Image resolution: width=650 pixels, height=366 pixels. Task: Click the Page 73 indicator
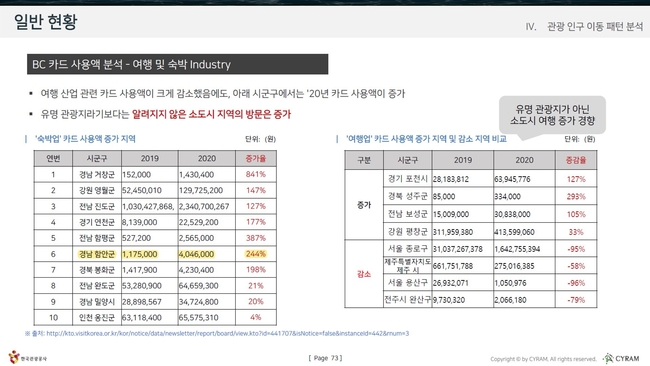click(x=325, y=358)
